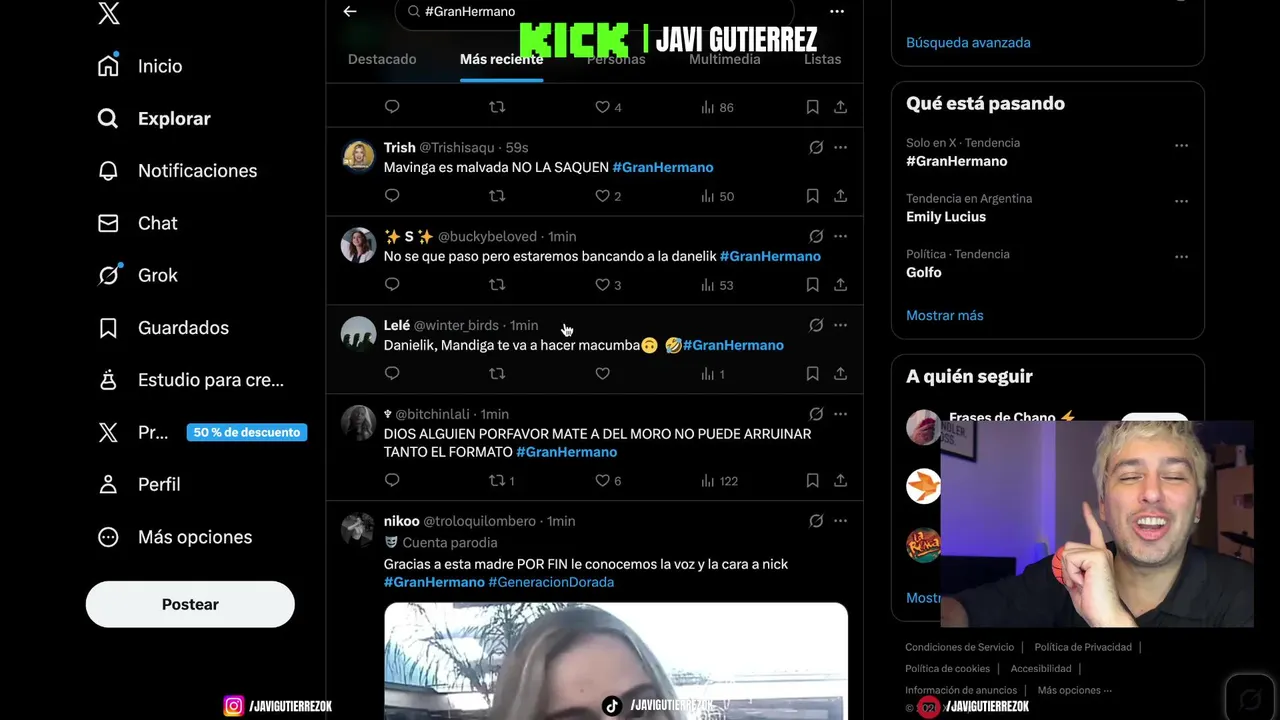Repost Lelé's tweet
Viewport: 1280px width, 720px height.
pos(497,374)
